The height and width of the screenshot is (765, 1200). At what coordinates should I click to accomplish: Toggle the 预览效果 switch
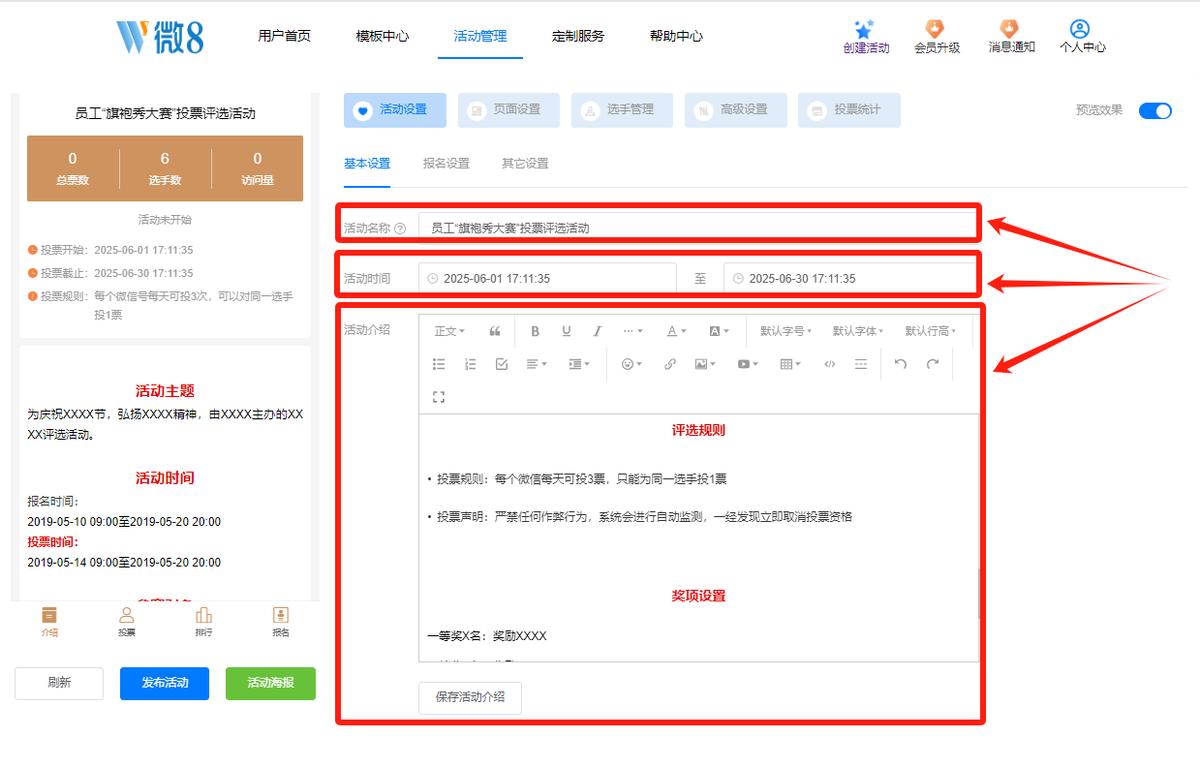tap(1155, 110)
